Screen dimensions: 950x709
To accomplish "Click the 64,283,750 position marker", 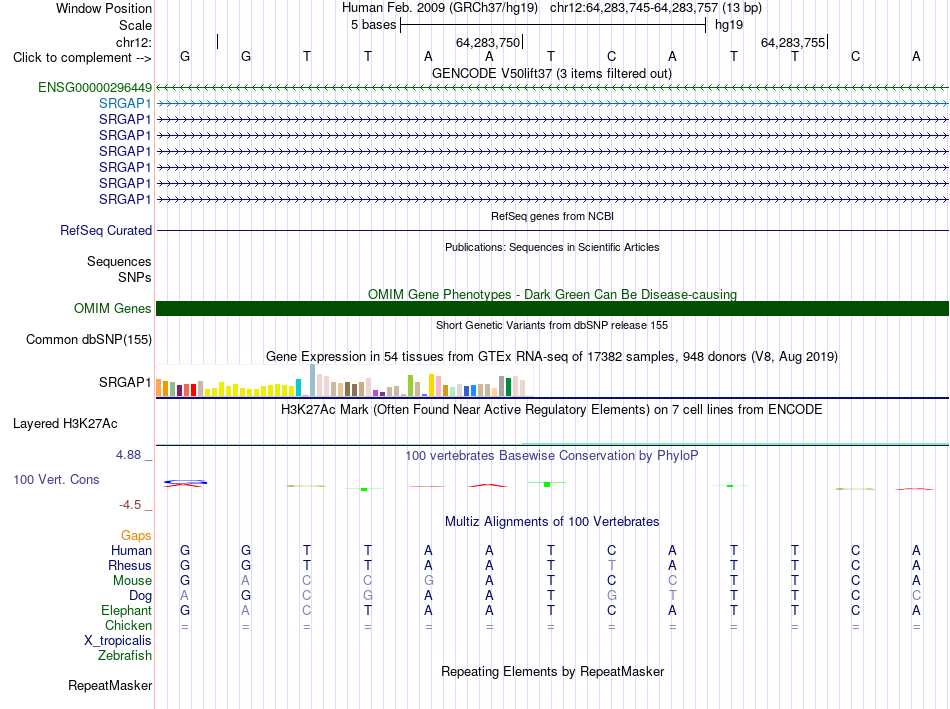I will click(x=490, y=42).
